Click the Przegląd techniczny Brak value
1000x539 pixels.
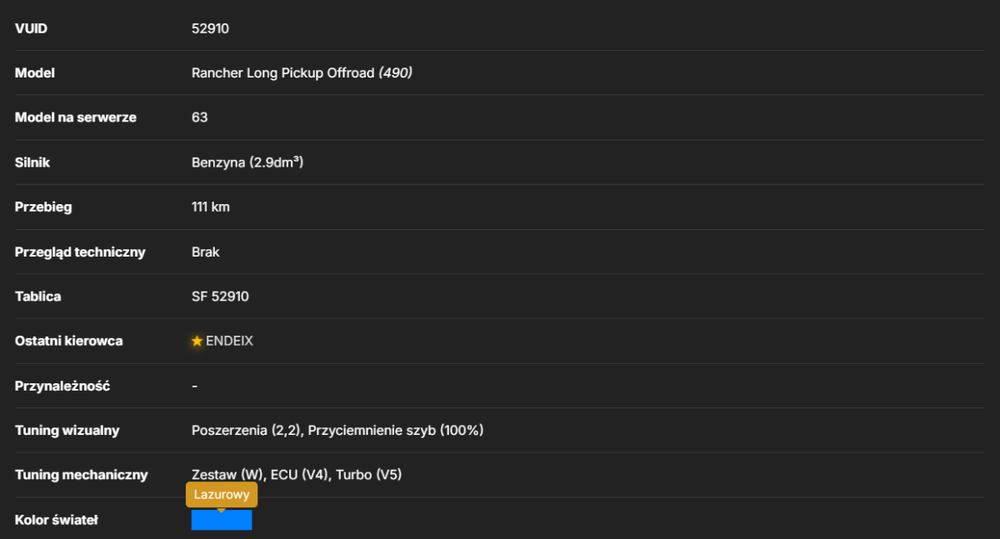(x=205, y=252)
